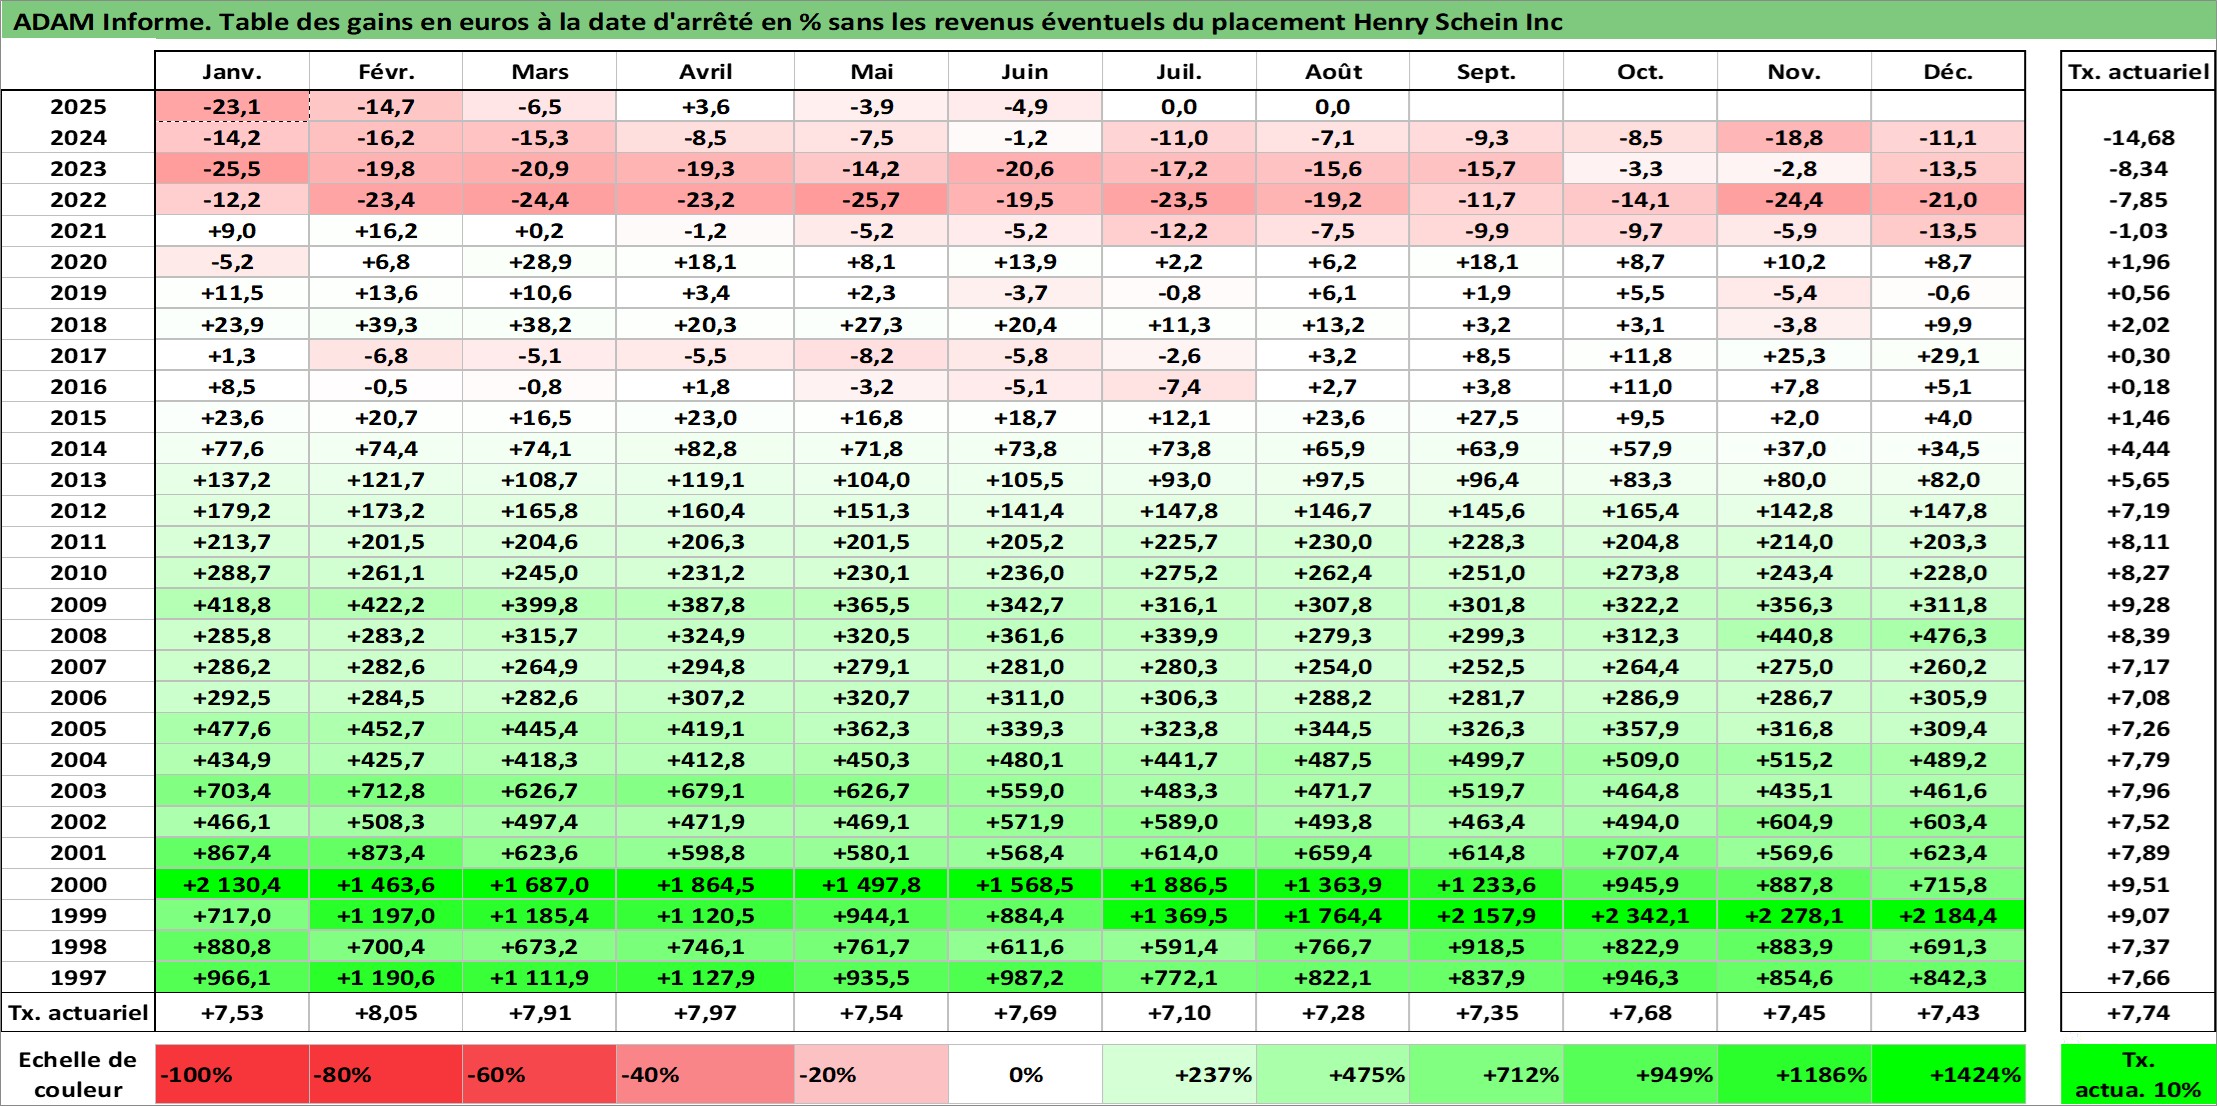Click the 'Echelle de couleur' label
This screenshot has width=2217, height=1106.
(x=78, y=1075)
